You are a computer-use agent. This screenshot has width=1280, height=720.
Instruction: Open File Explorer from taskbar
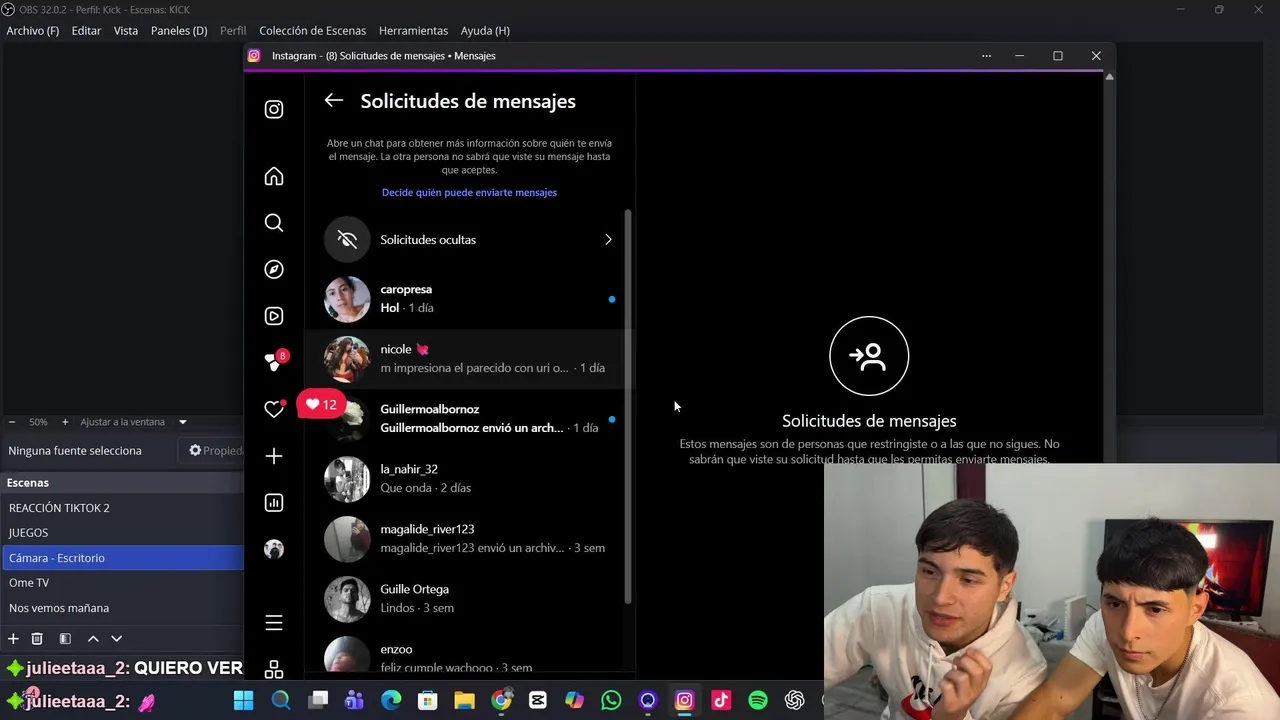click(x=464, y=701)
